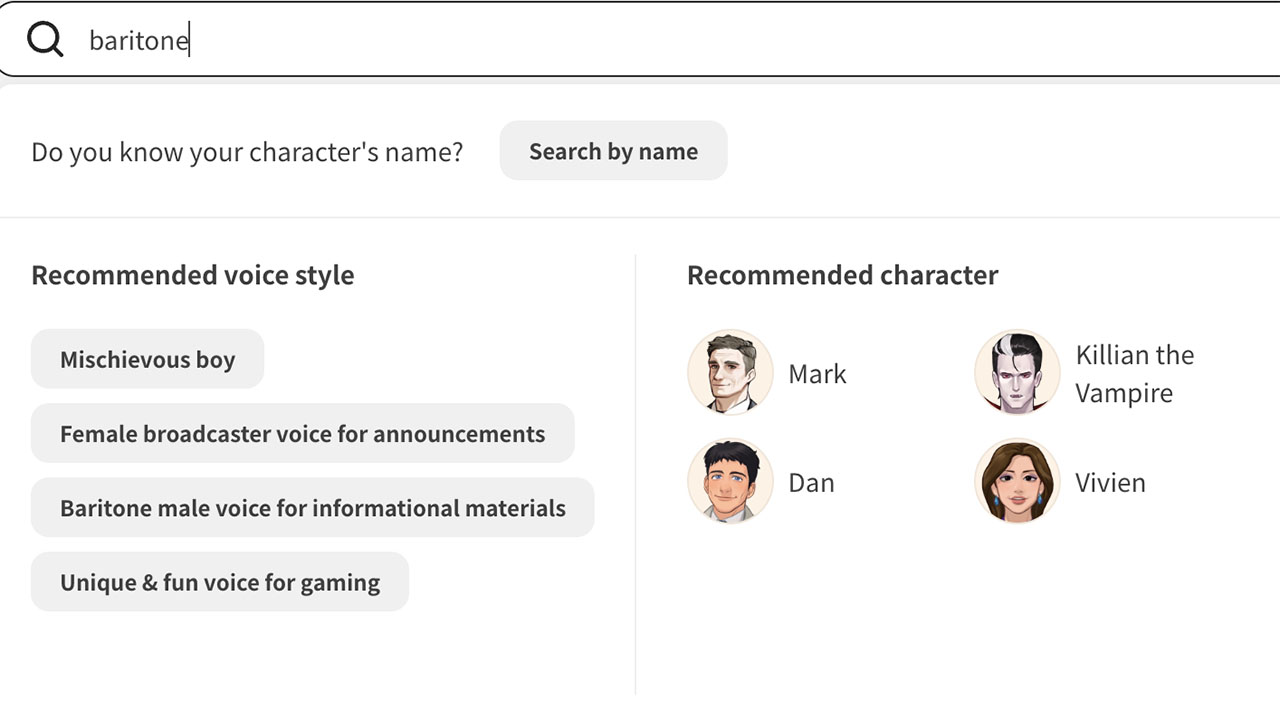Viewport: 1280px width, 712px height.
Task: Click the name label "Mark"
Action: click(x=817, y=374)
